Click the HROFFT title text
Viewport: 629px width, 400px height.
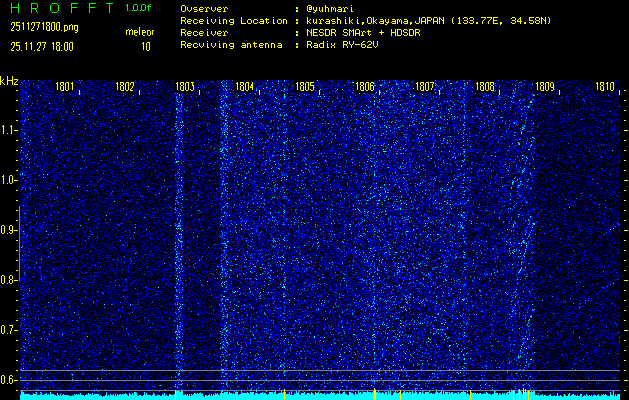62,8
